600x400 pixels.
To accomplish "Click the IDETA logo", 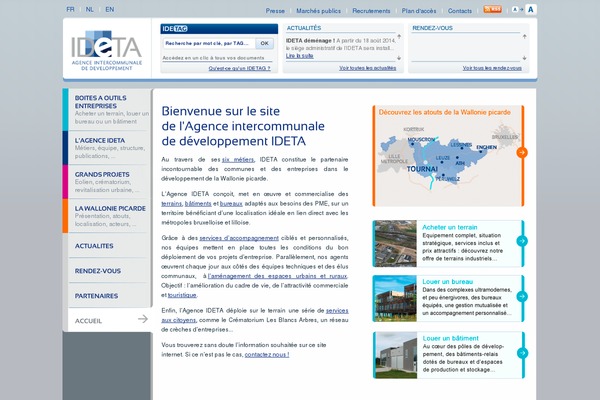I will (107, 50).
